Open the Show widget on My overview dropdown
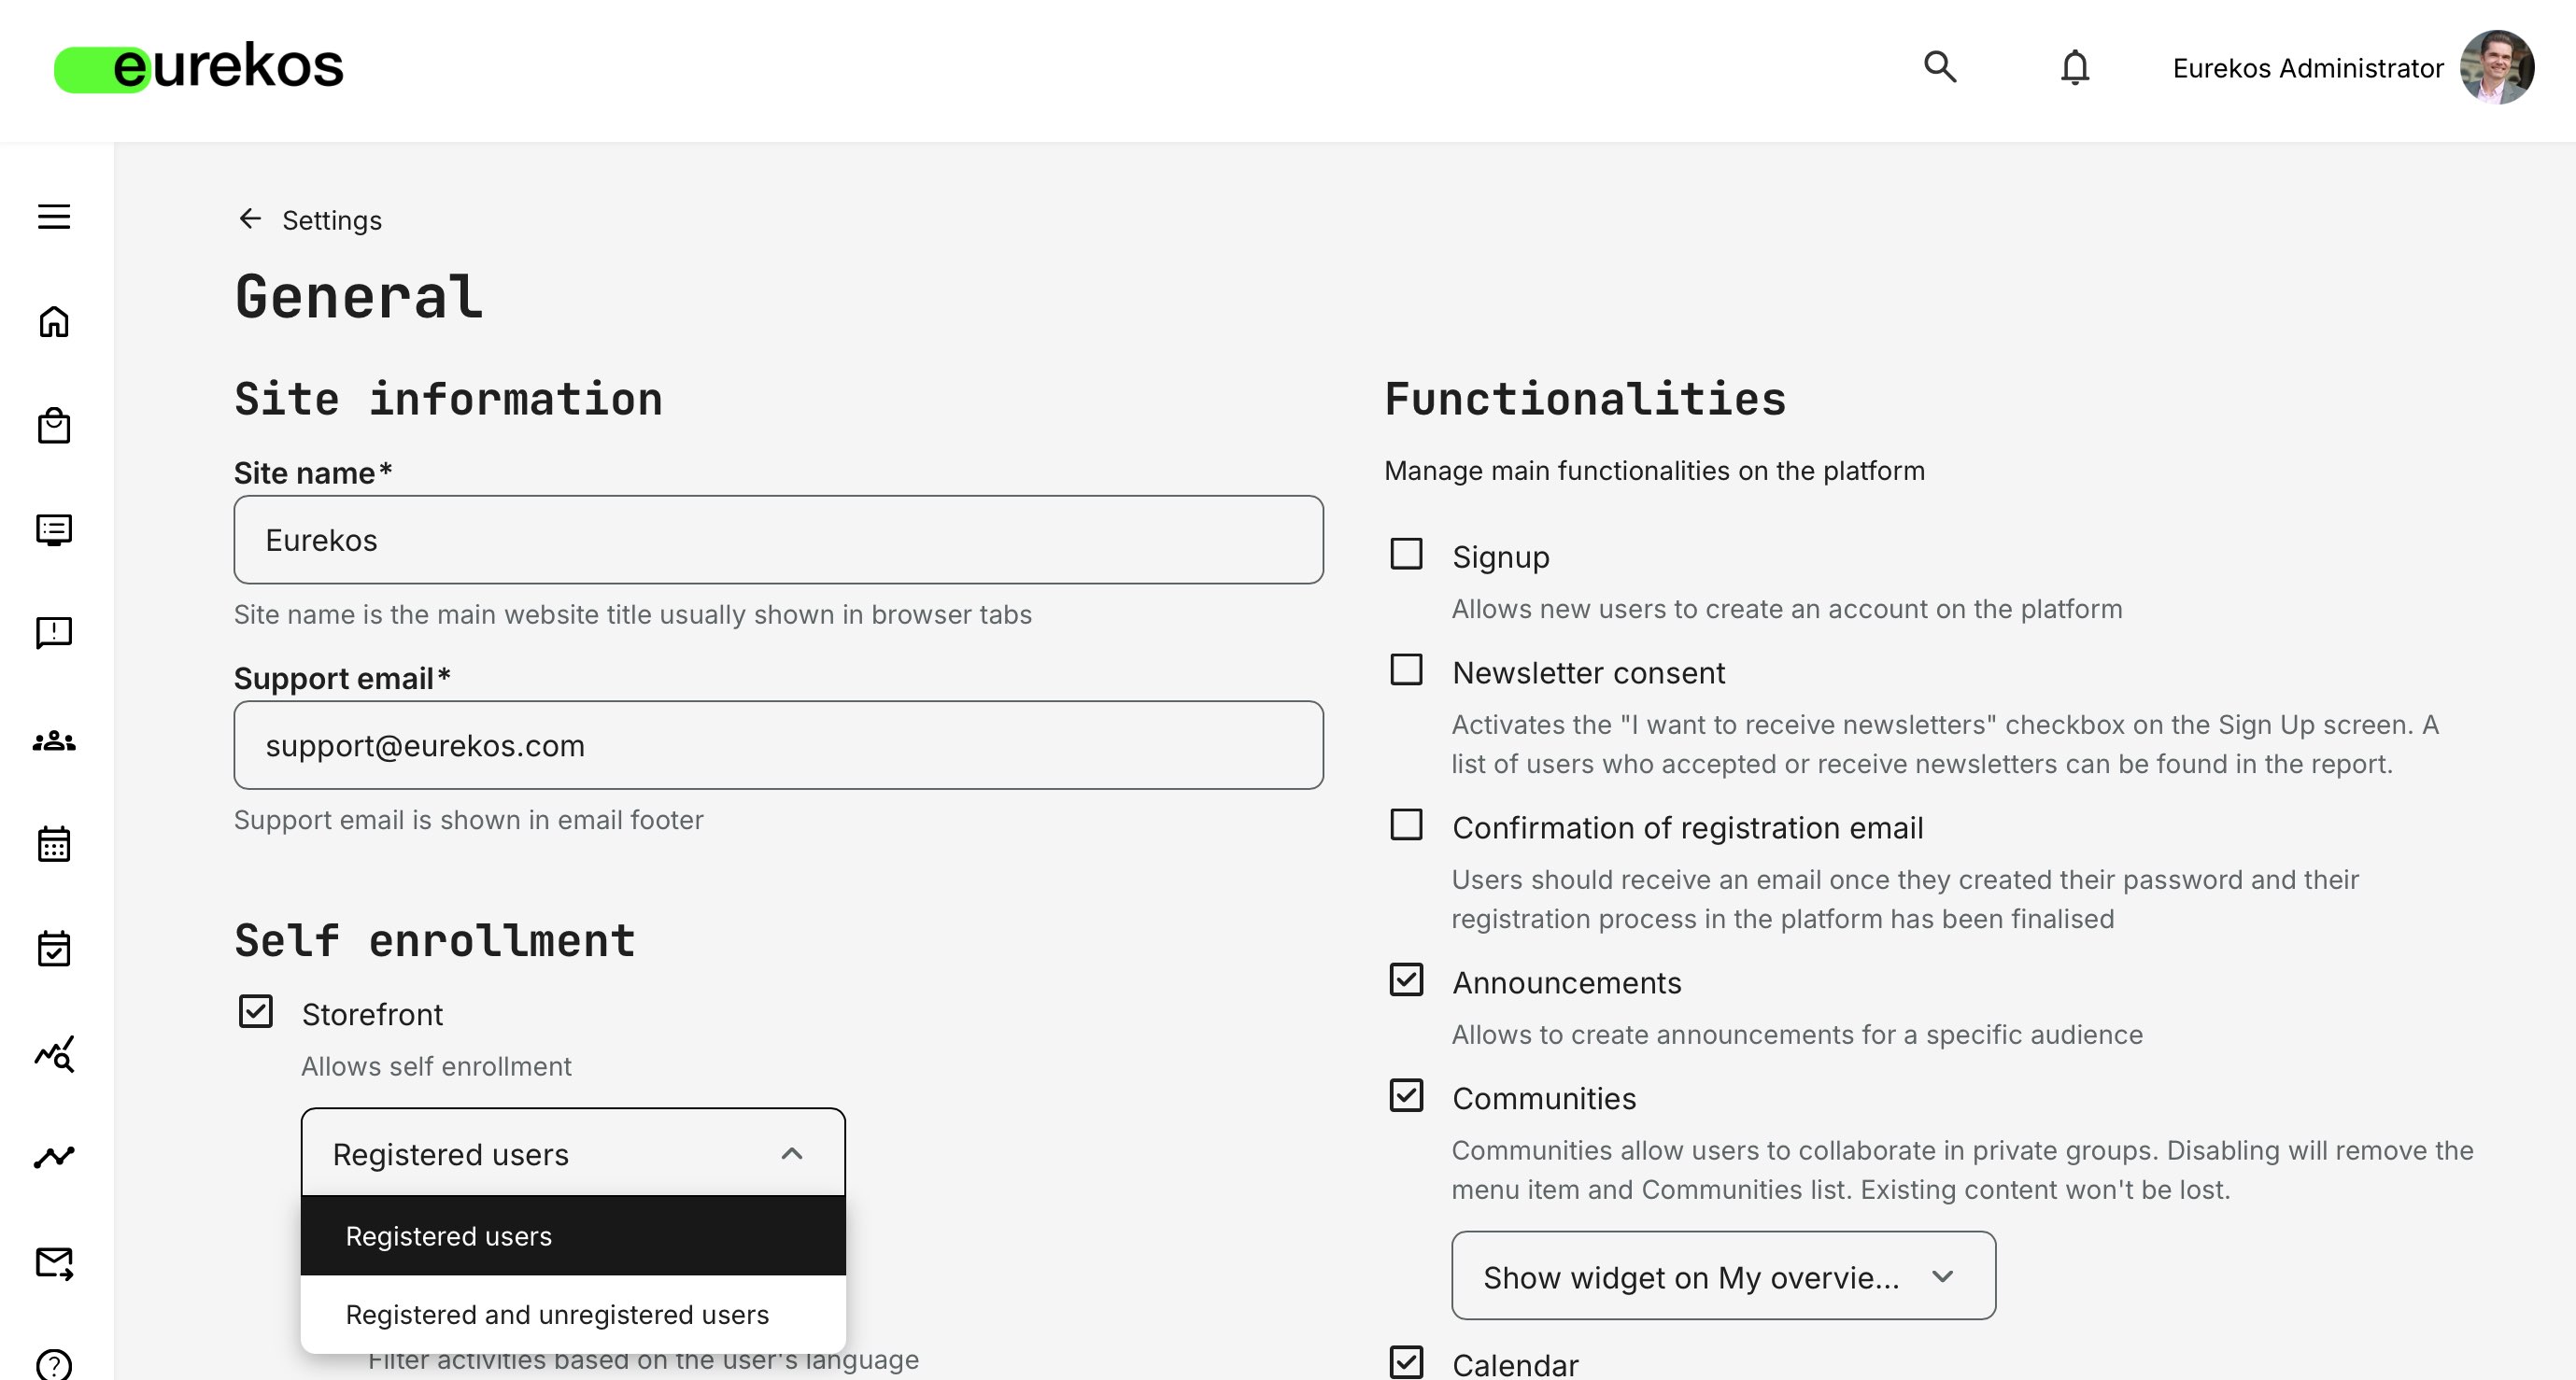2576x1380 pixels. click(x=1722, y=1276)
